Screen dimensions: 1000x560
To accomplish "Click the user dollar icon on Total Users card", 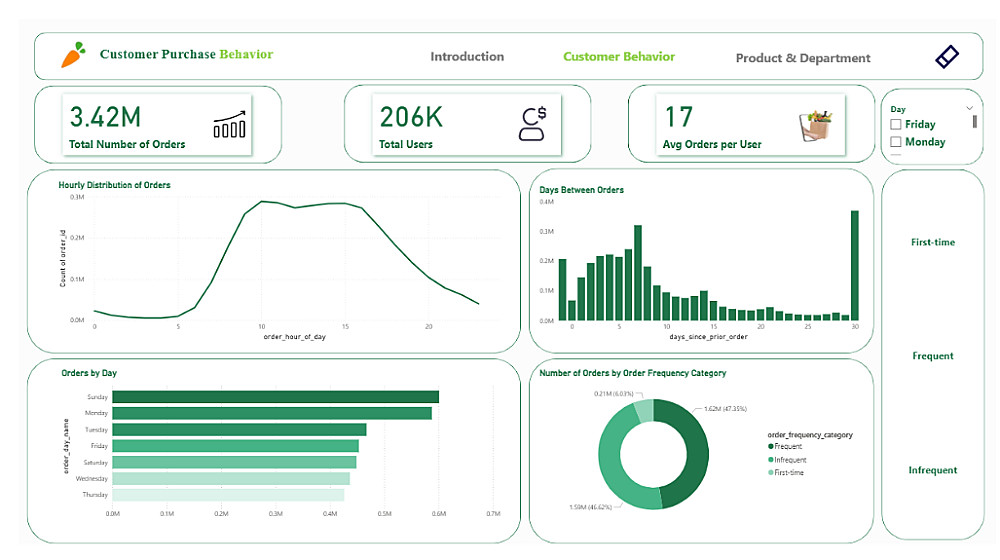I will click(533, 124).
